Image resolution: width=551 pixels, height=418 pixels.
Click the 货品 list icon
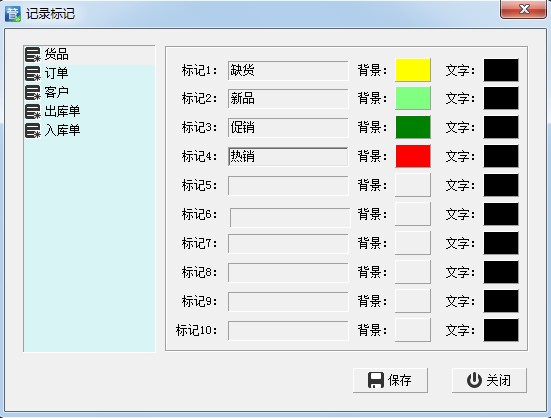[x=33, y=54]
